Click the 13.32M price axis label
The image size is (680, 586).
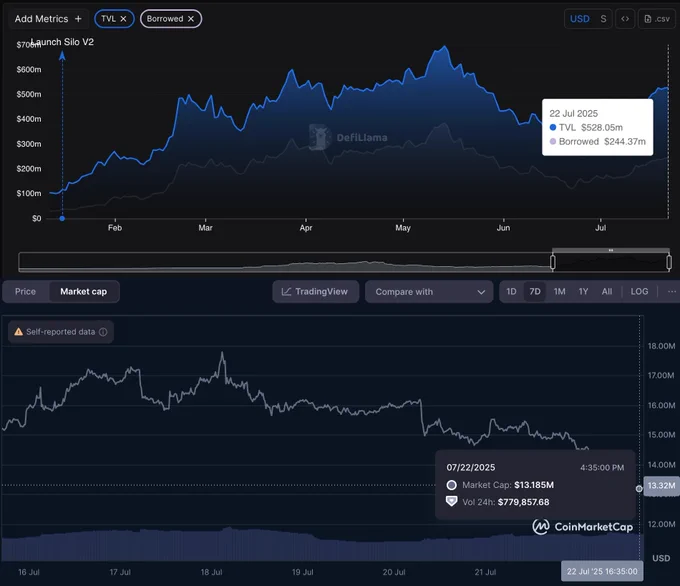(x=661, y=485)
